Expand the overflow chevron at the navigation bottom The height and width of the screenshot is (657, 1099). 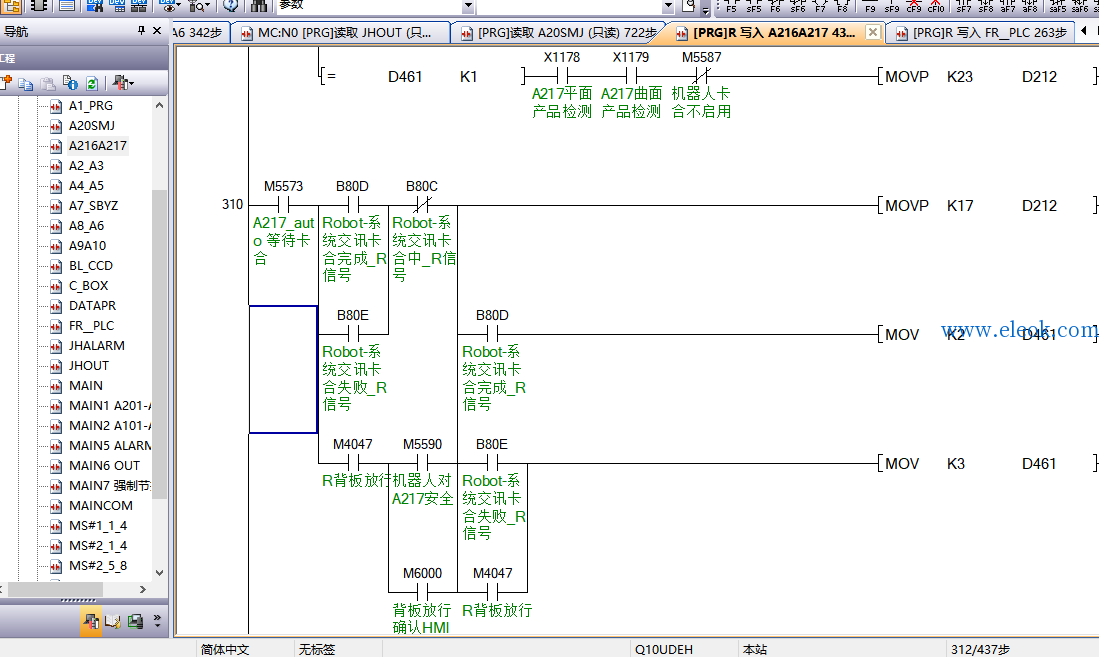(157, 621)
